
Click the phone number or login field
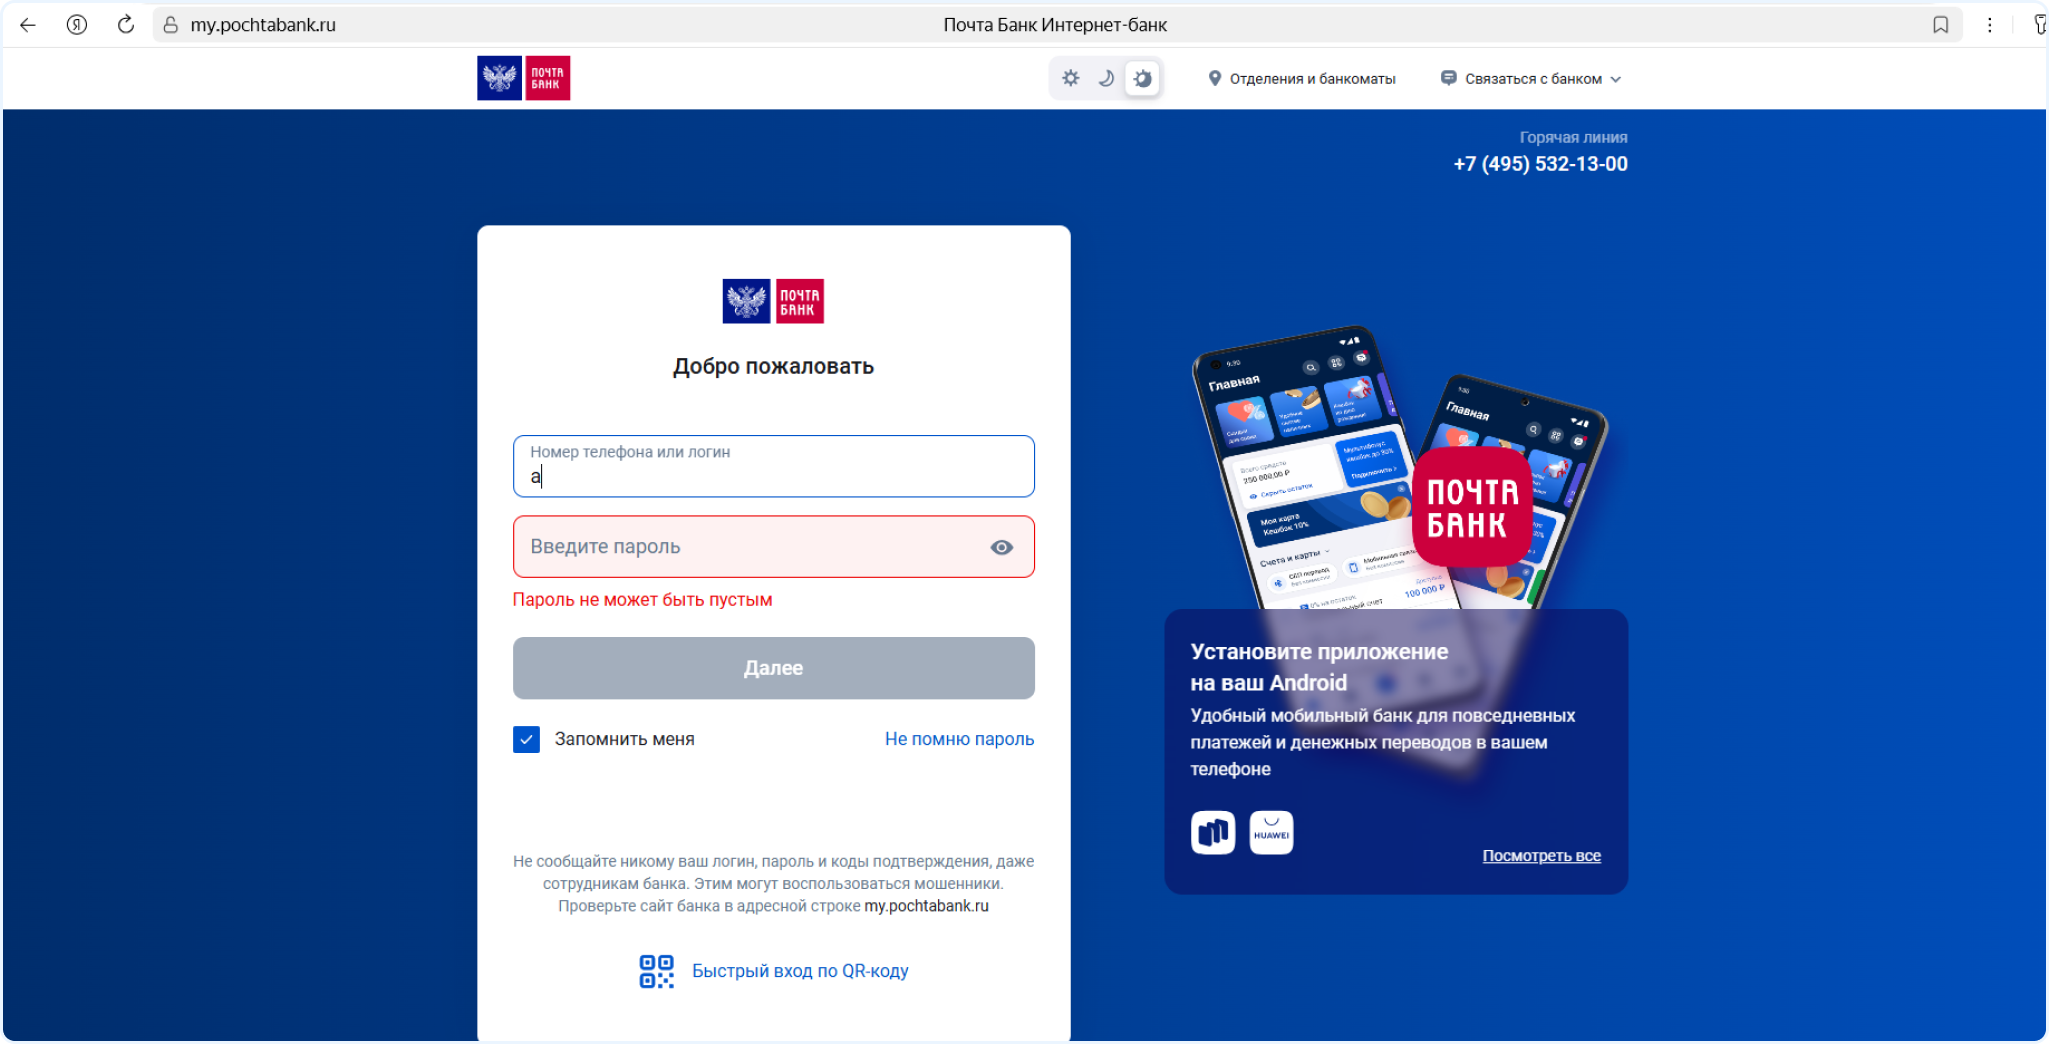(x=774, y=466)
